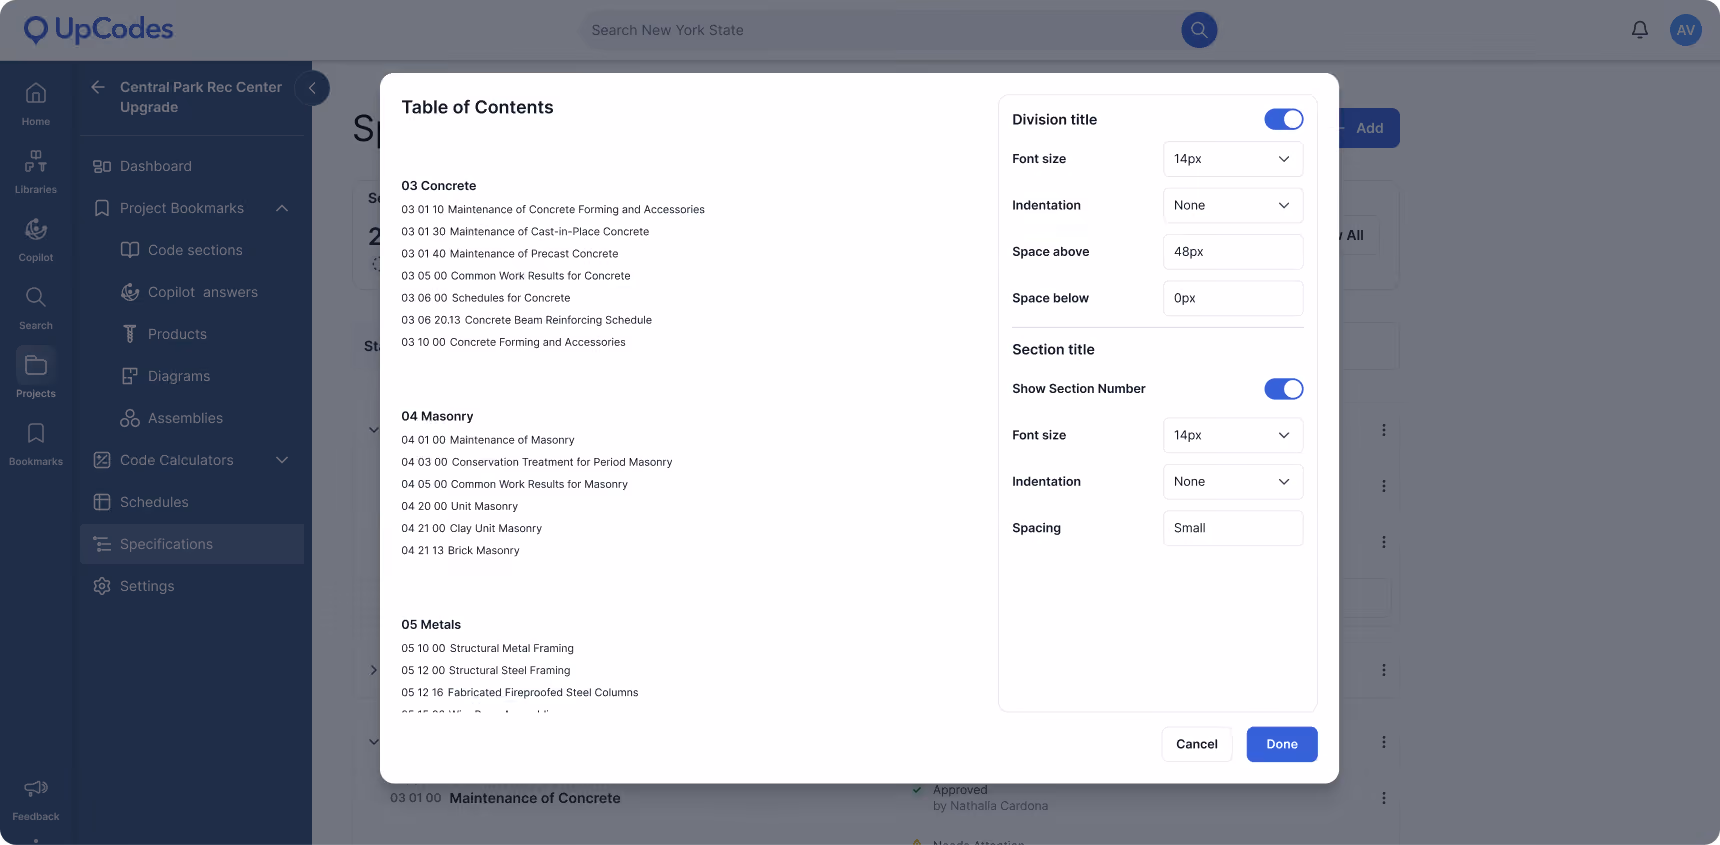Image resolution: width=1720 pixels, height=845 pixels.
Task: Open Division title Indentation dropdown
Action: (1233, 205)
